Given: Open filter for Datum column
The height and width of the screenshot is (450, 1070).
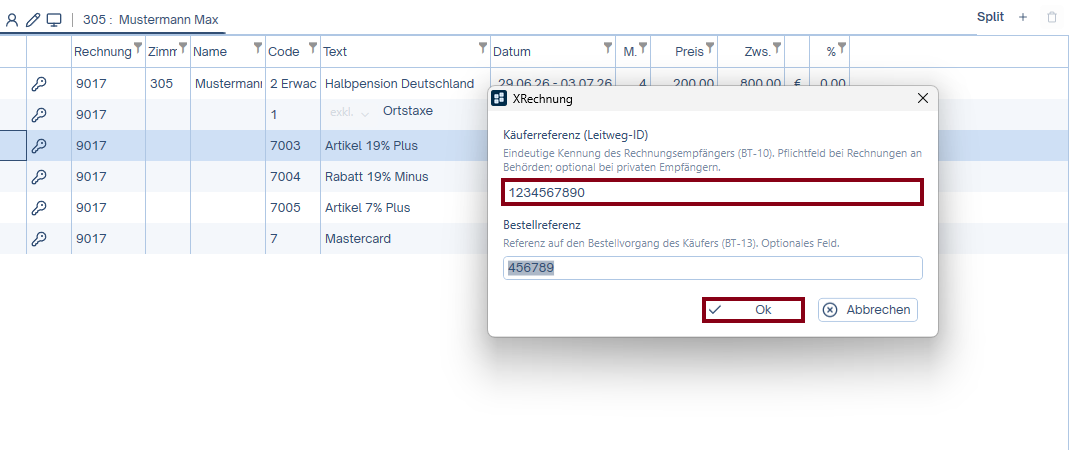Looking at the screenshot, I should coord(608,47).
